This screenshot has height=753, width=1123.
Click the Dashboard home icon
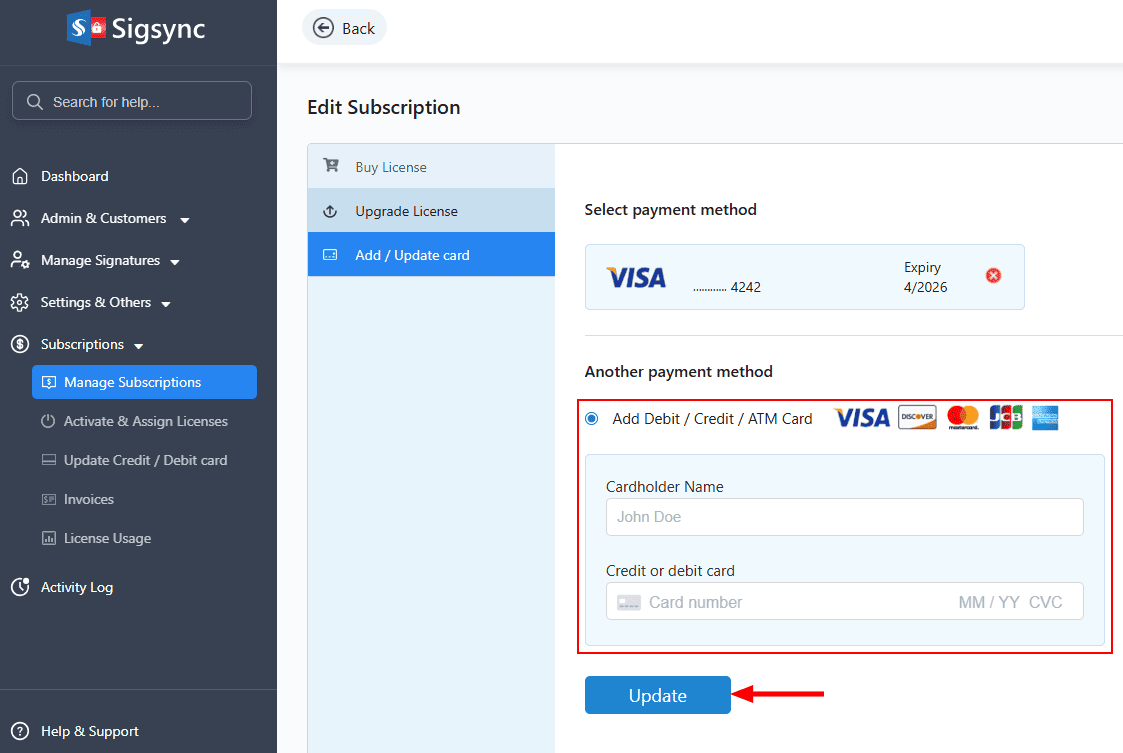click(x=20, y=177)
